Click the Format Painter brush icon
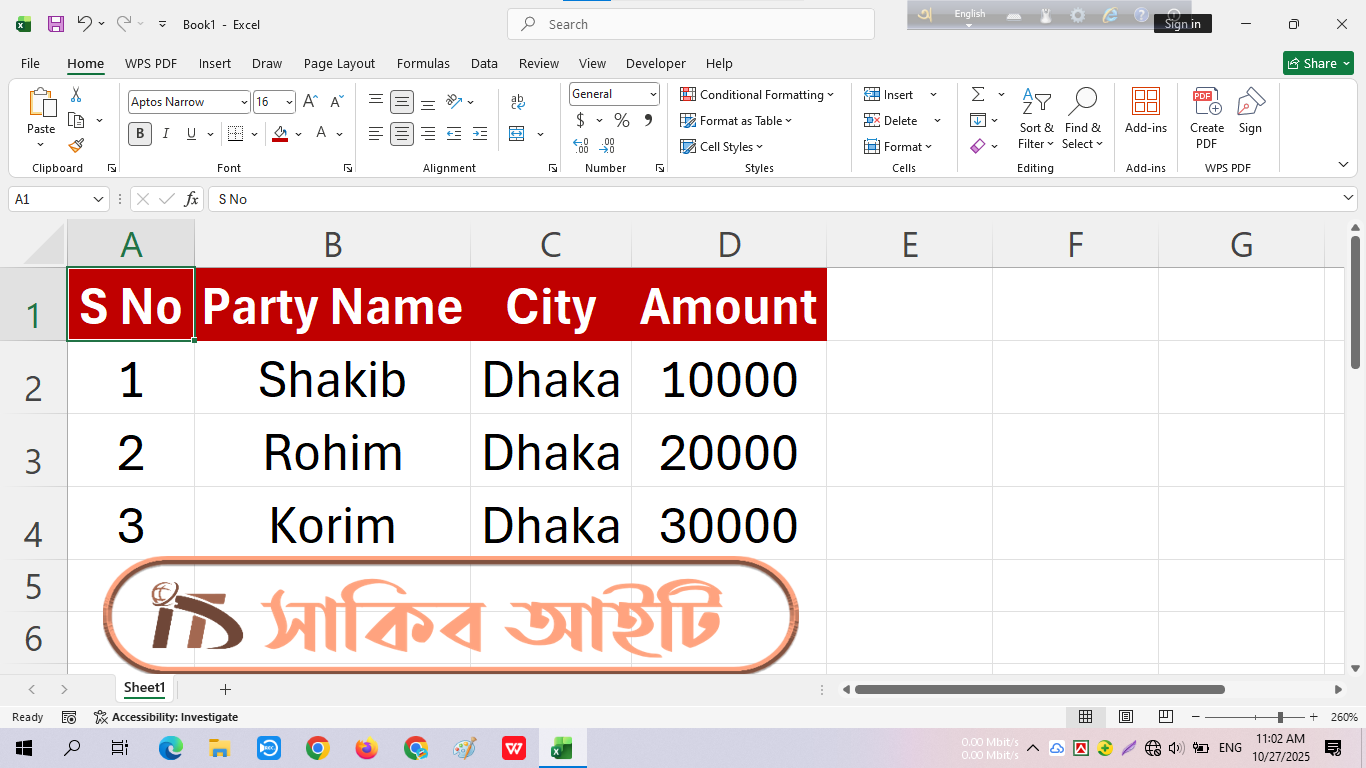1366x768 pixels. click(x=76, y=146)
